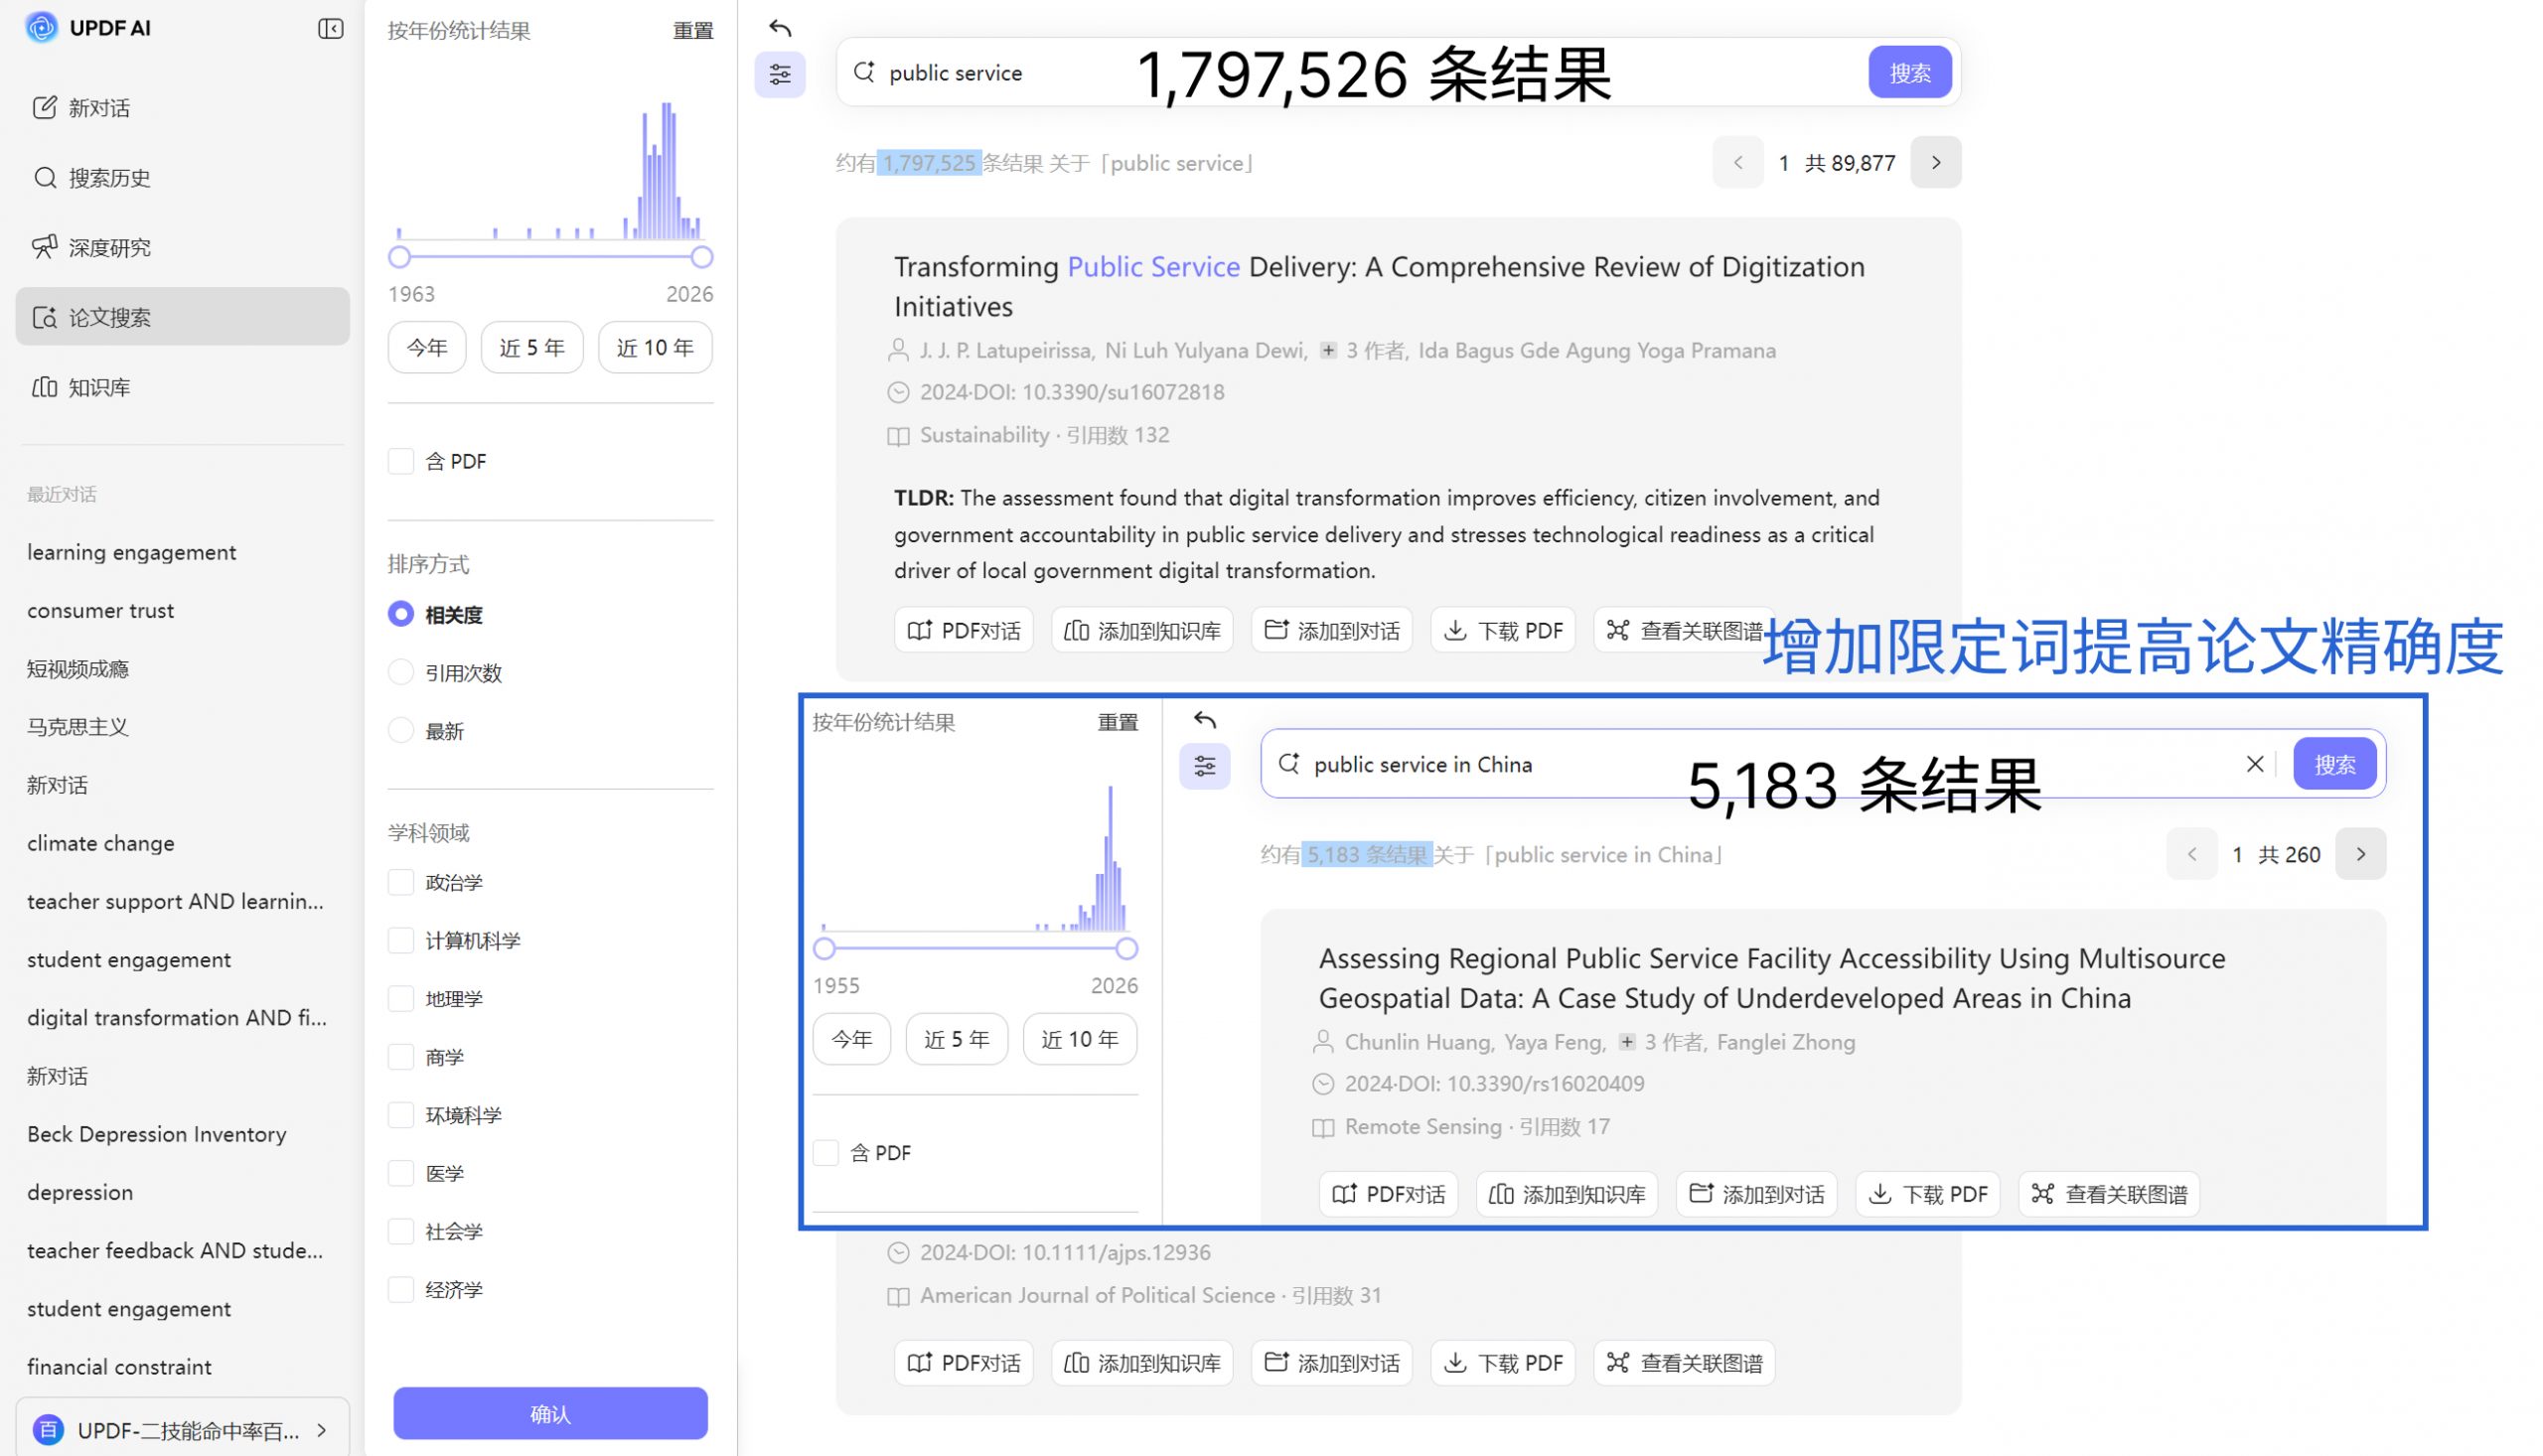
Task: Check the 环境科学 subject box
Action: click(401, 1115)
